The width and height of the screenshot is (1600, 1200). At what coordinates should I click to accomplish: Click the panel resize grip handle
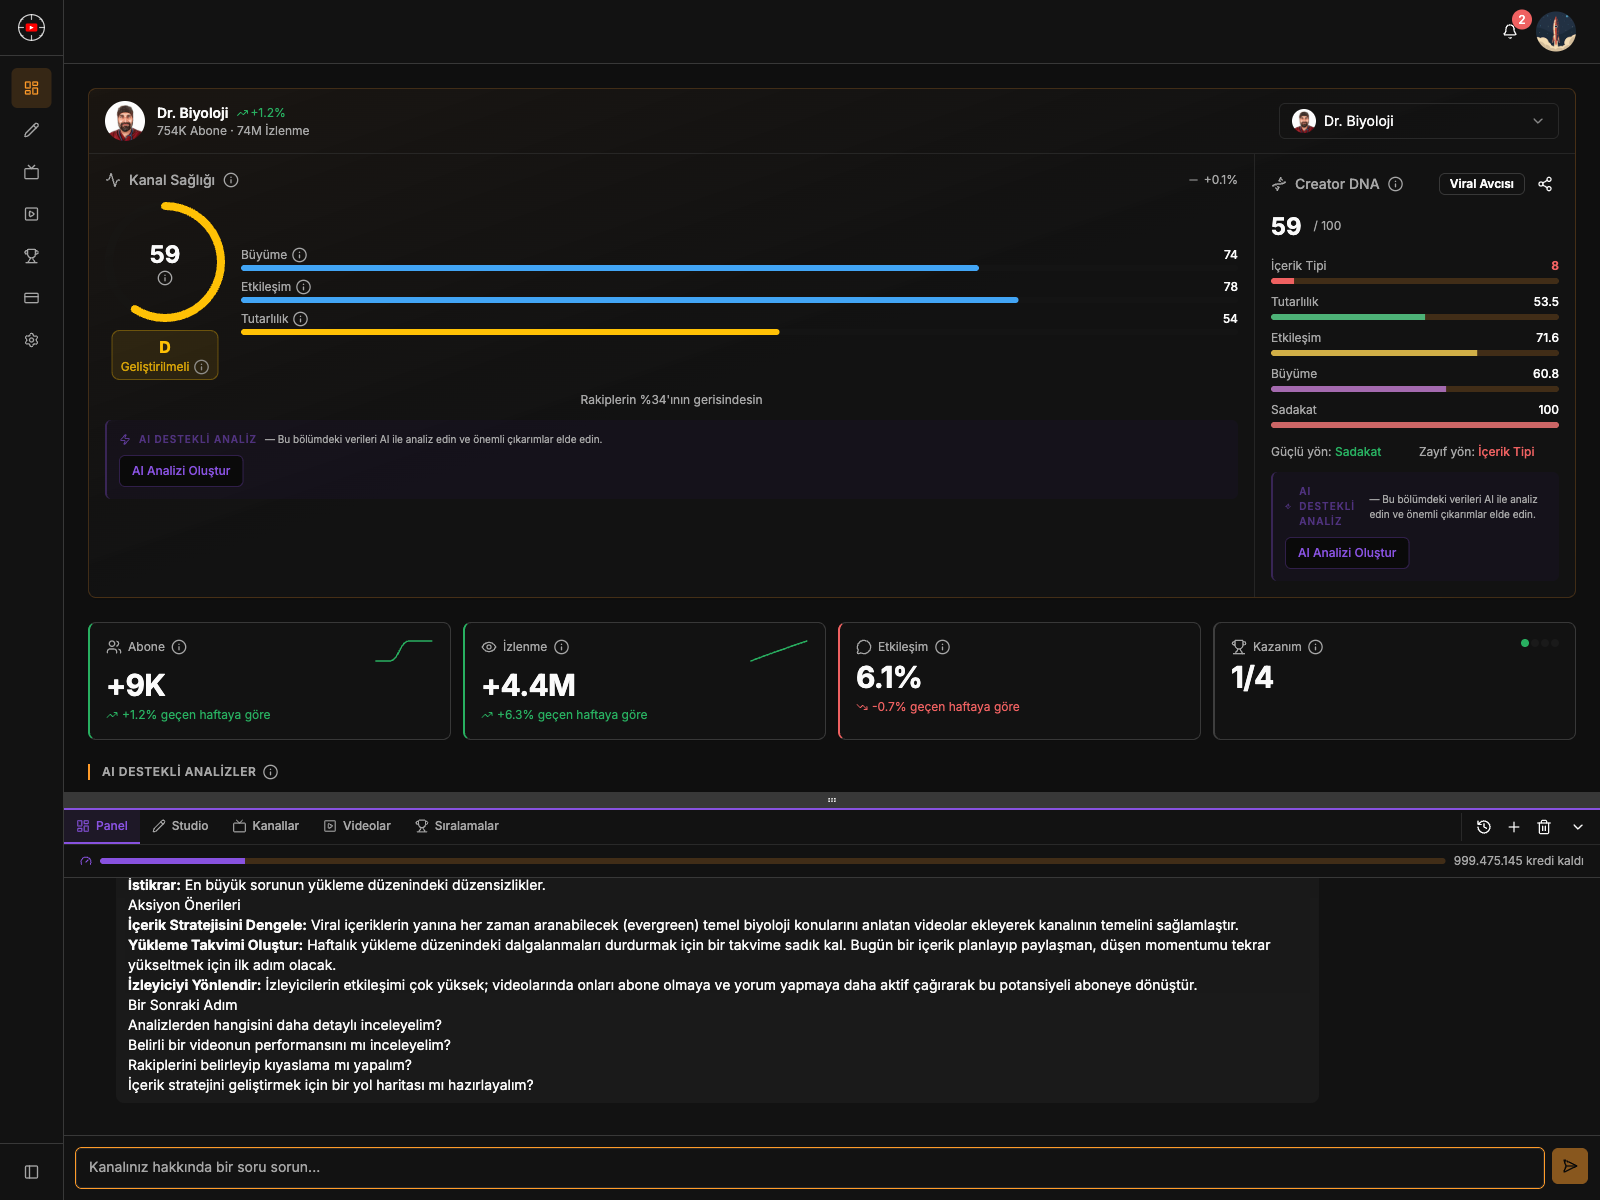pyautogui.click(x=832, y=800)
